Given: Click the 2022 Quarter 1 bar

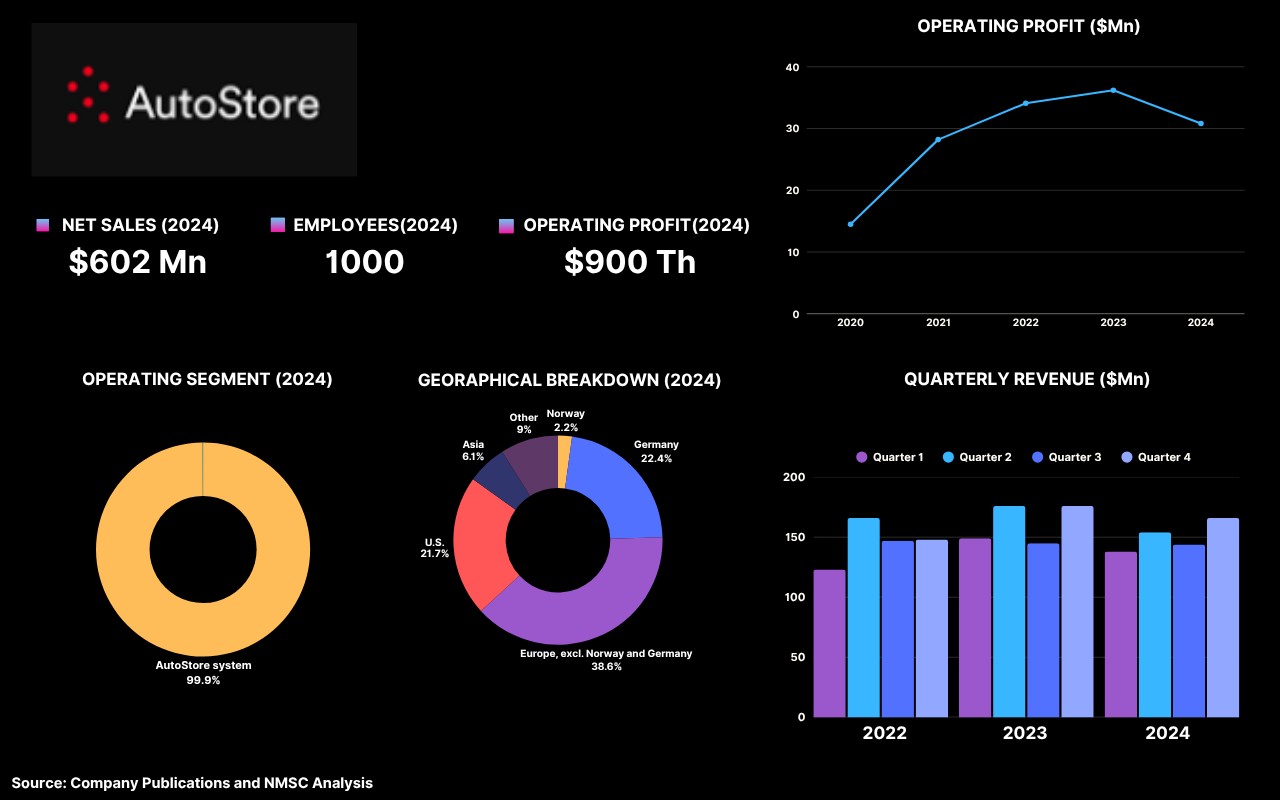Looking at the screenshot, I should coord(829,643).
